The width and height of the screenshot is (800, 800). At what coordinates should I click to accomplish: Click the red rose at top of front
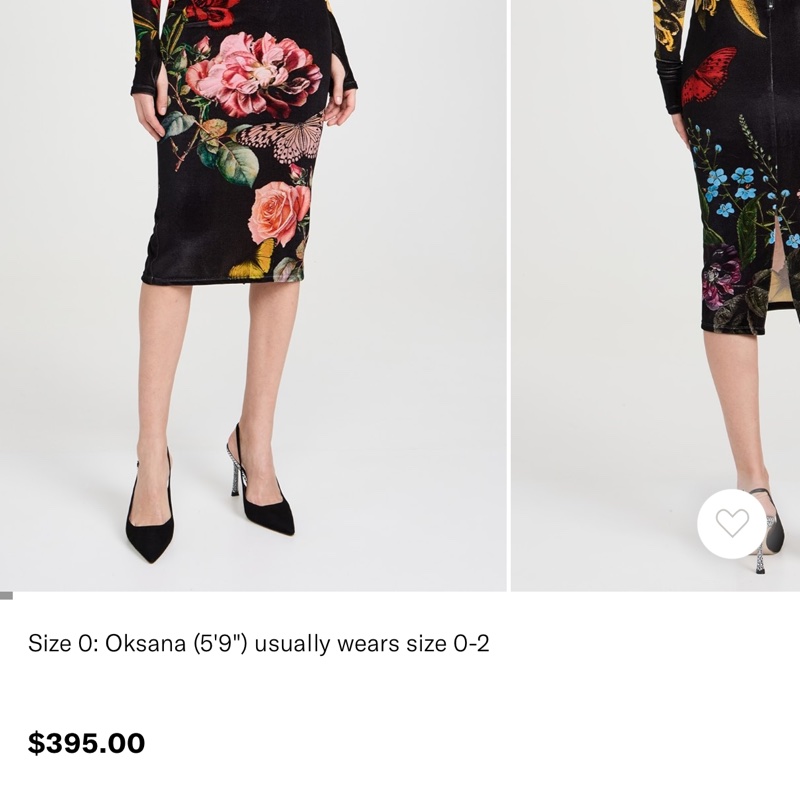coord(213,11)
